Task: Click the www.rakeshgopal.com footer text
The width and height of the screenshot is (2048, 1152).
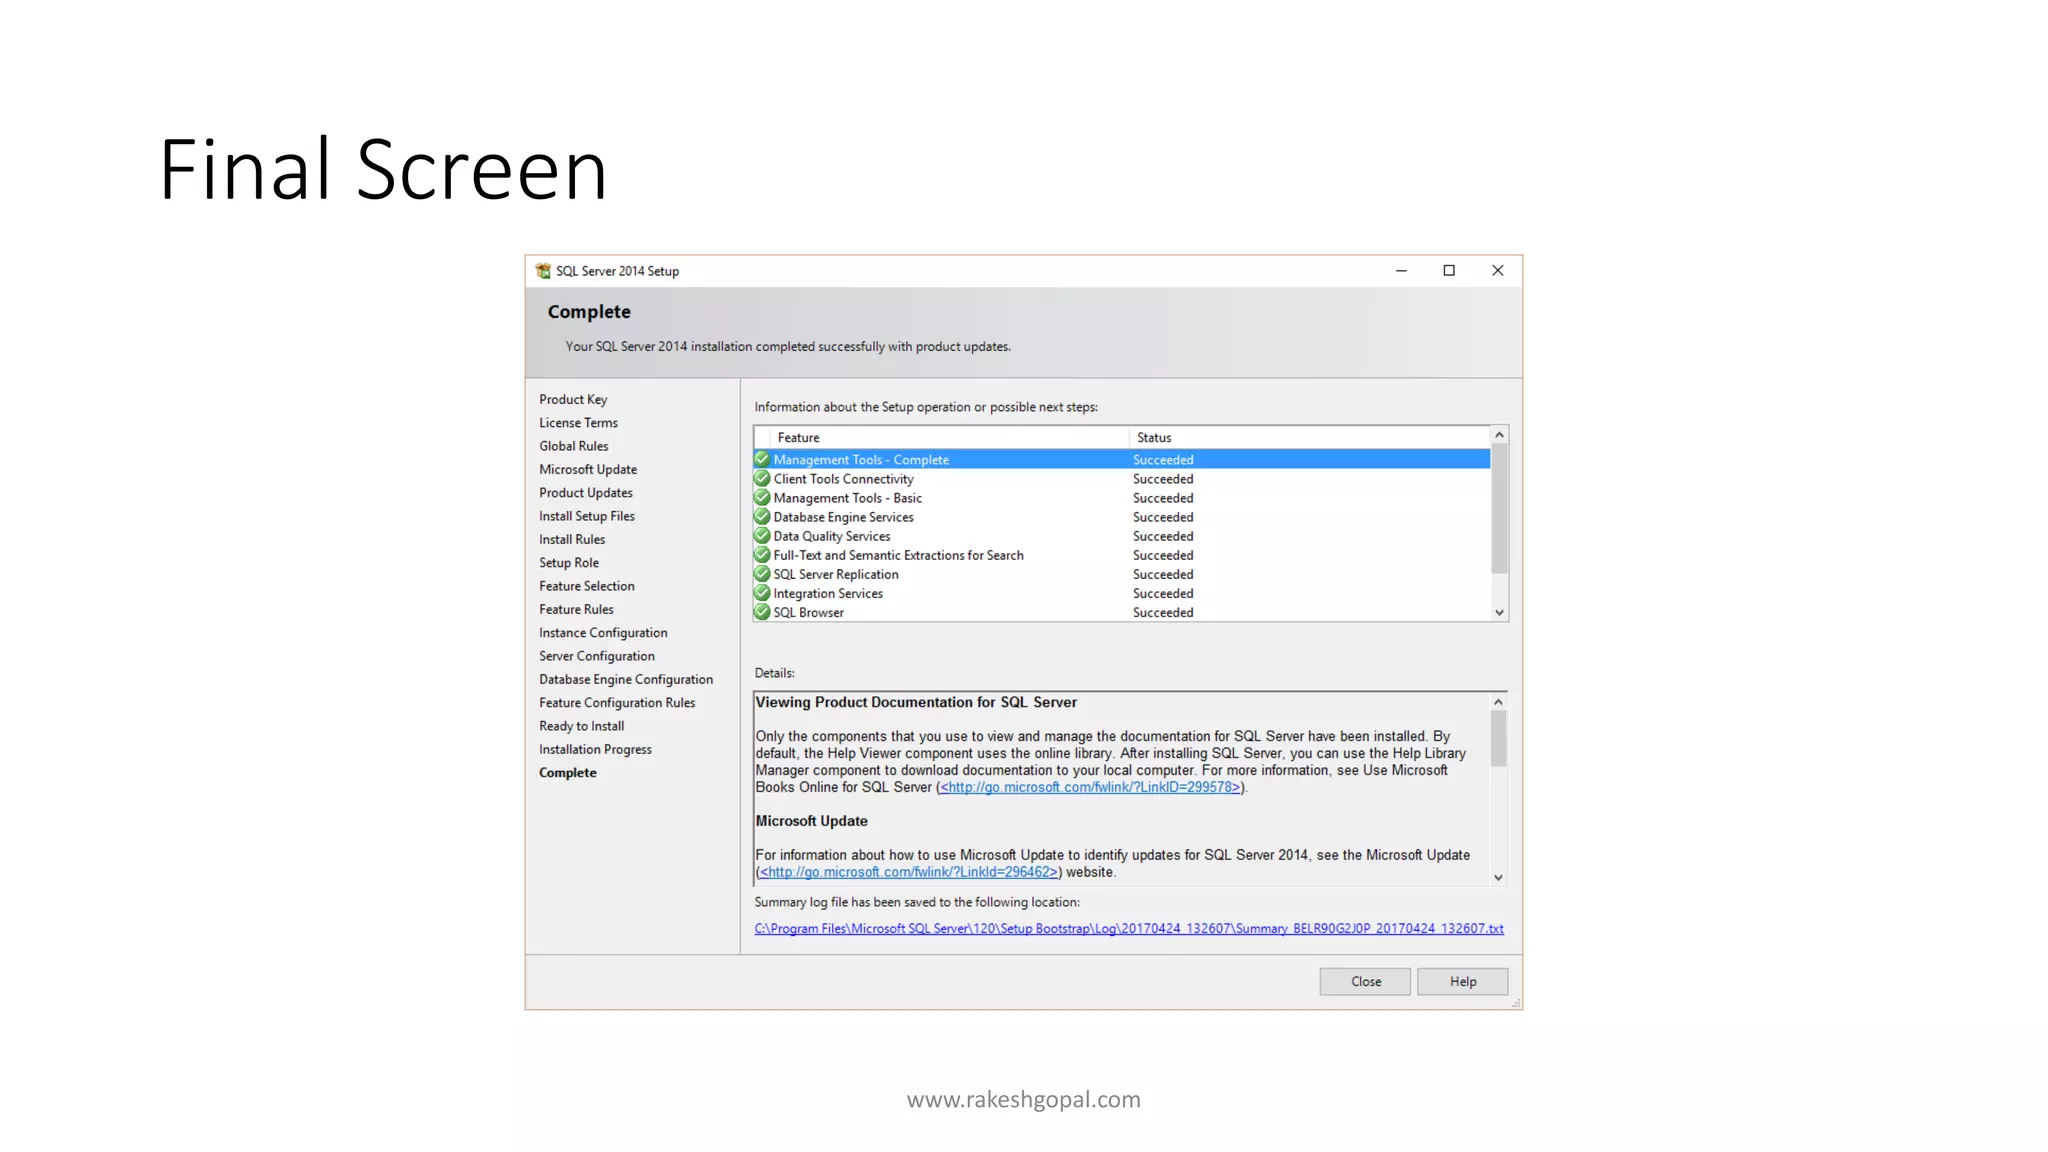Action: tap(1023, 1099)
